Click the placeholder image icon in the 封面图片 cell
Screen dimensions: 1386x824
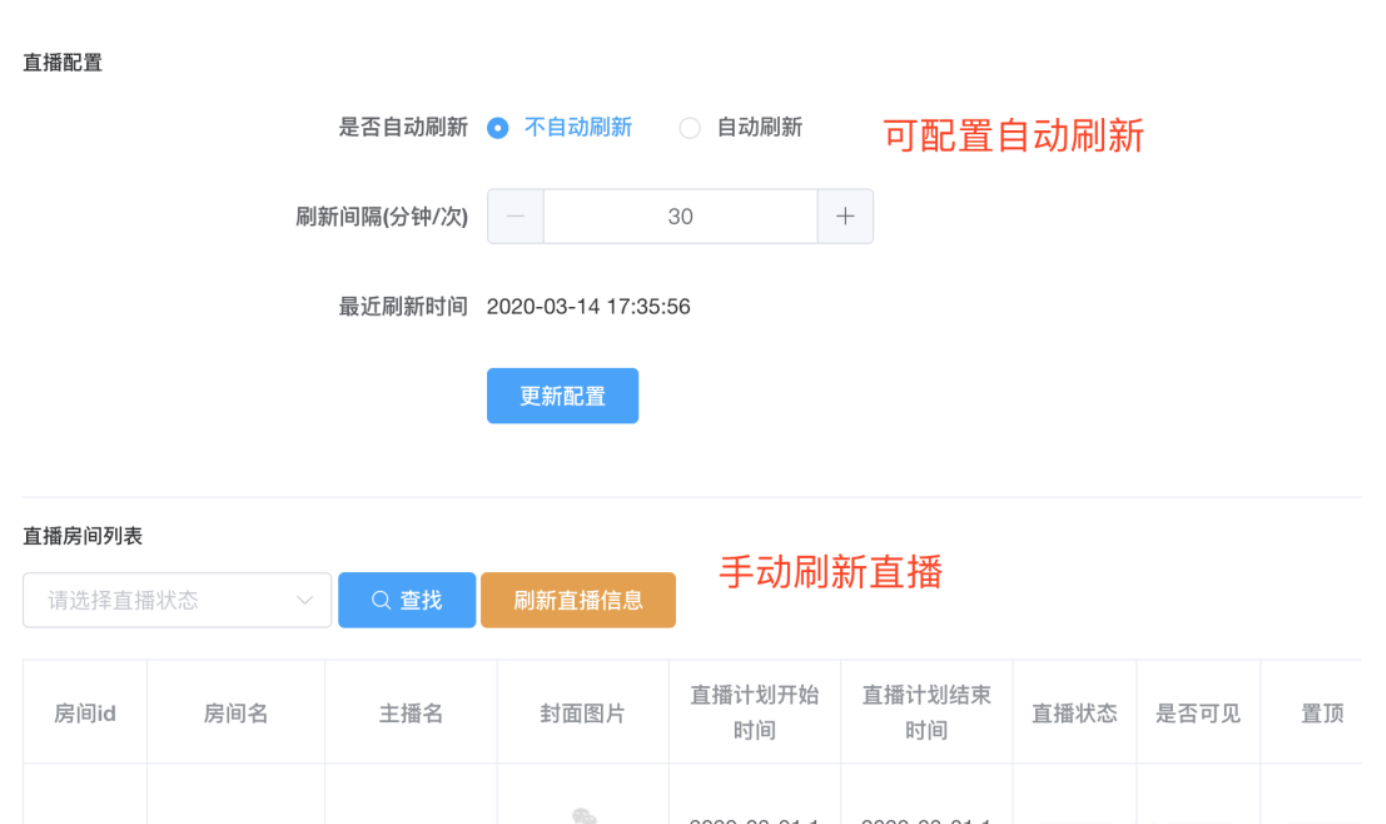[x=583, y=817]
